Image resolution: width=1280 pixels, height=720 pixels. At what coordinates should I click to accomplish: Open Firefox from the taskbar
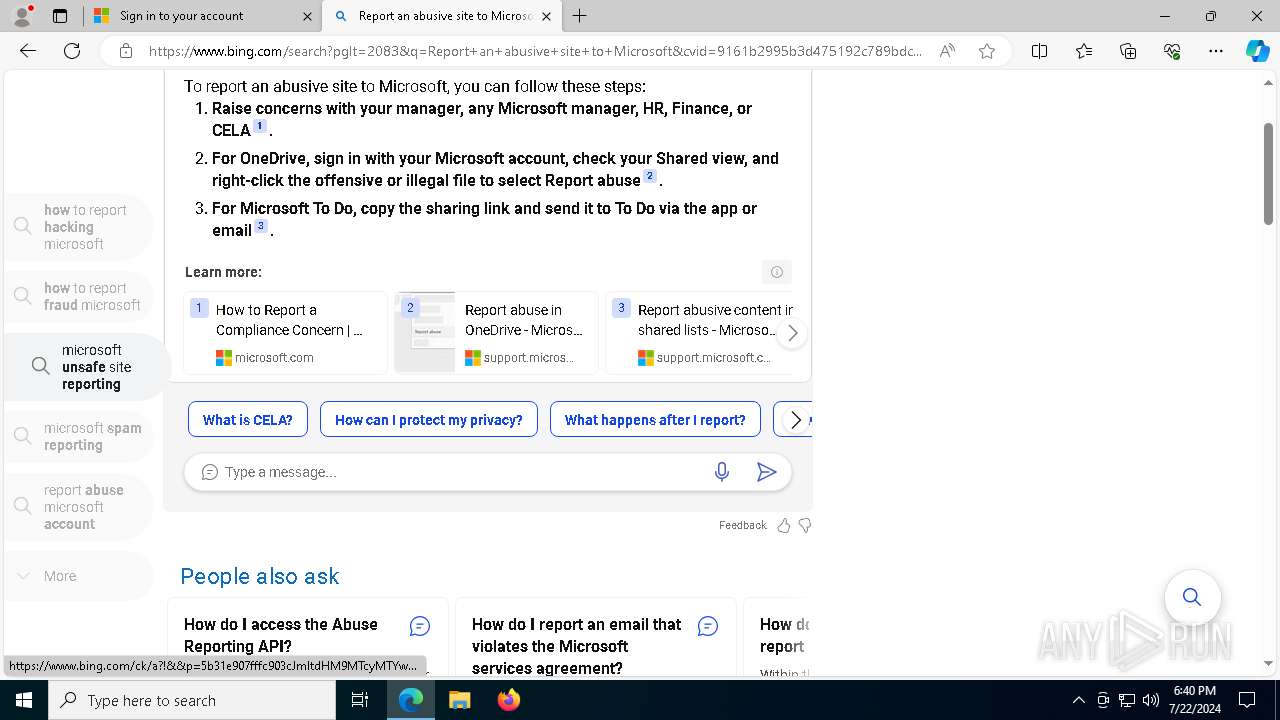tap(508, 700)
